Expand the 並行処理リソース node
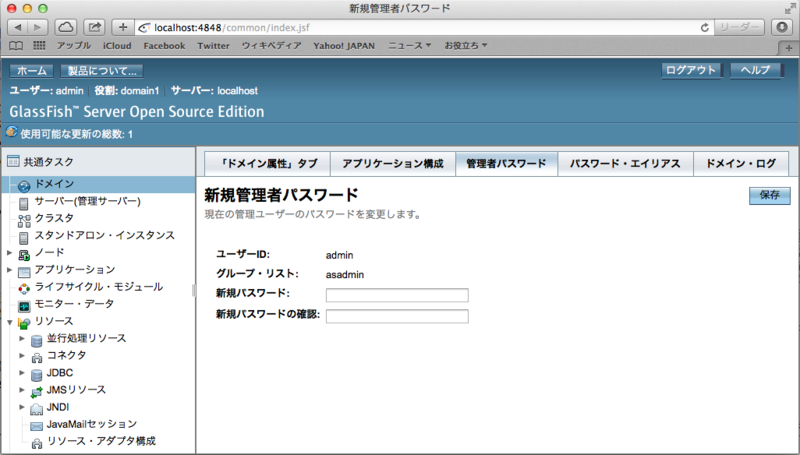This screenshot has height=455, width=800. (22, 338)
